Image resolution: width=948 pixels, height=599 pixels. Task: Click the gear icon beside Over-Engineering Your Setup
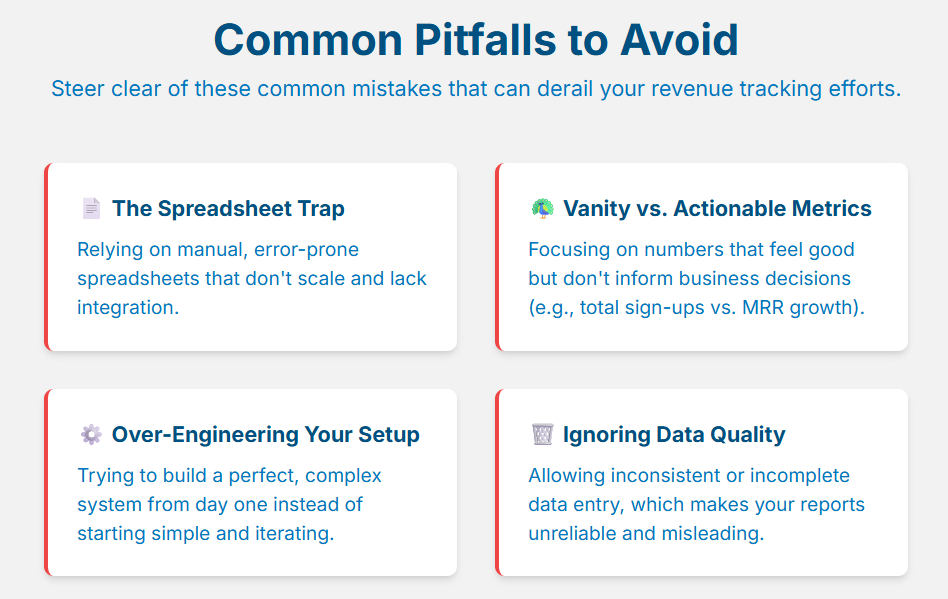point(91,434)
